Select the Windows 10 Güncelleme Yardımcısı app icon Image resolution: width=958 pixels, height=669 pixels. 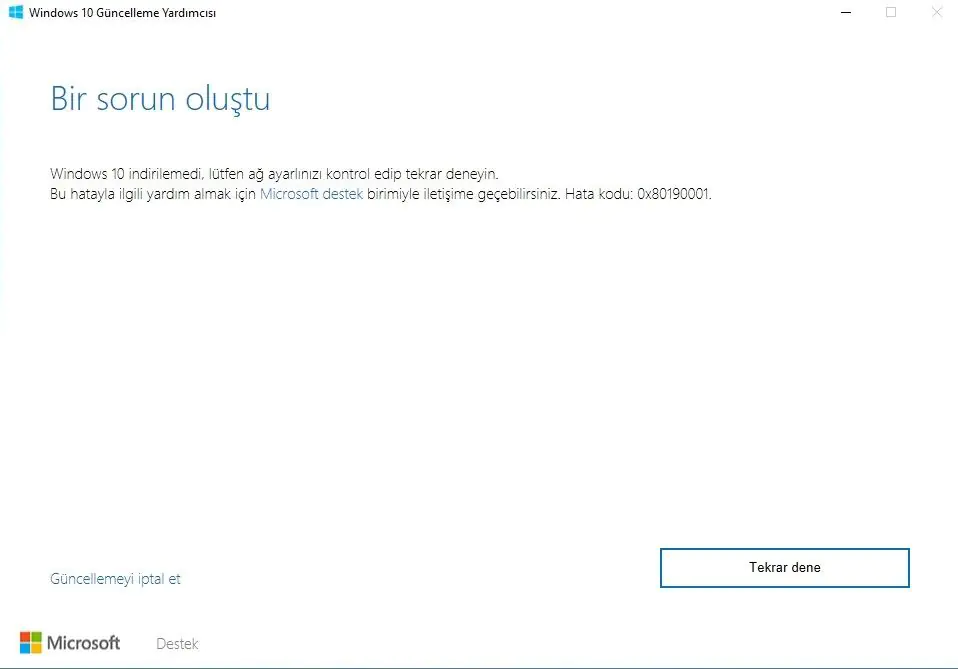pos(16,13)
